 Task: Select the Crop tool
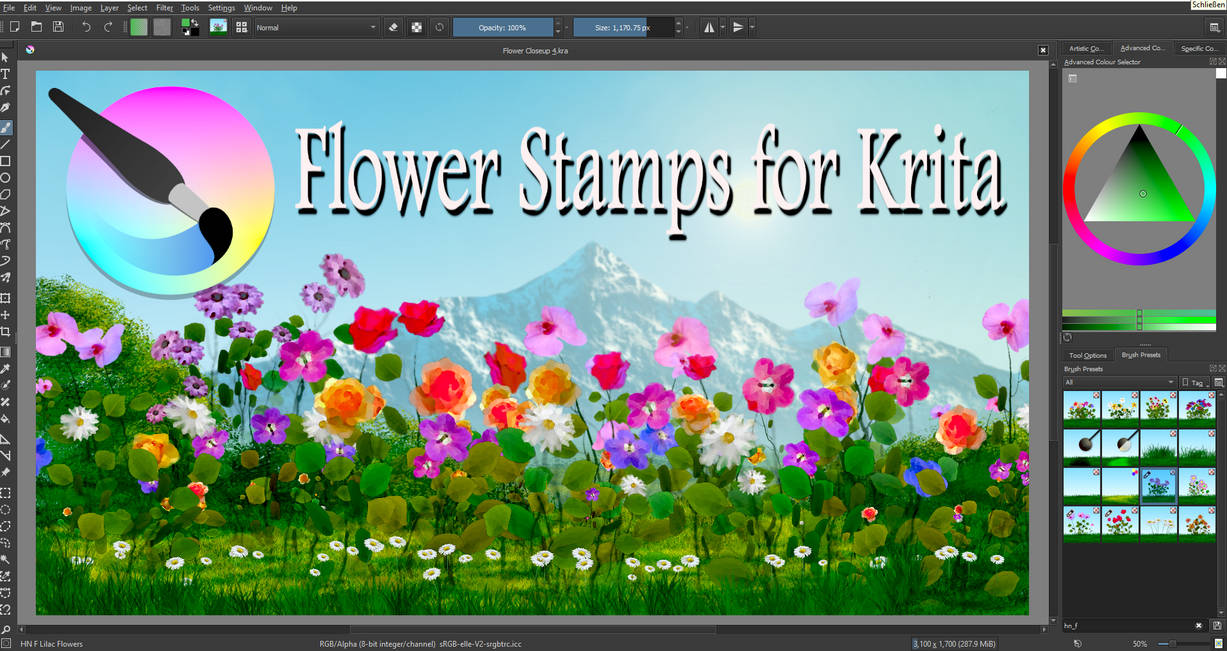(6, 332)
